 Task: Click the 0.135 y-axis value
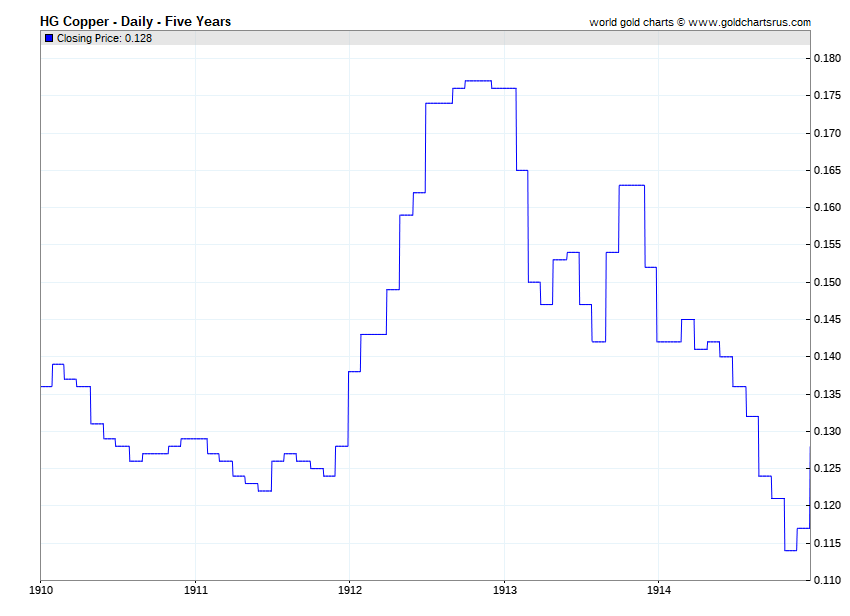pos(827,394)
